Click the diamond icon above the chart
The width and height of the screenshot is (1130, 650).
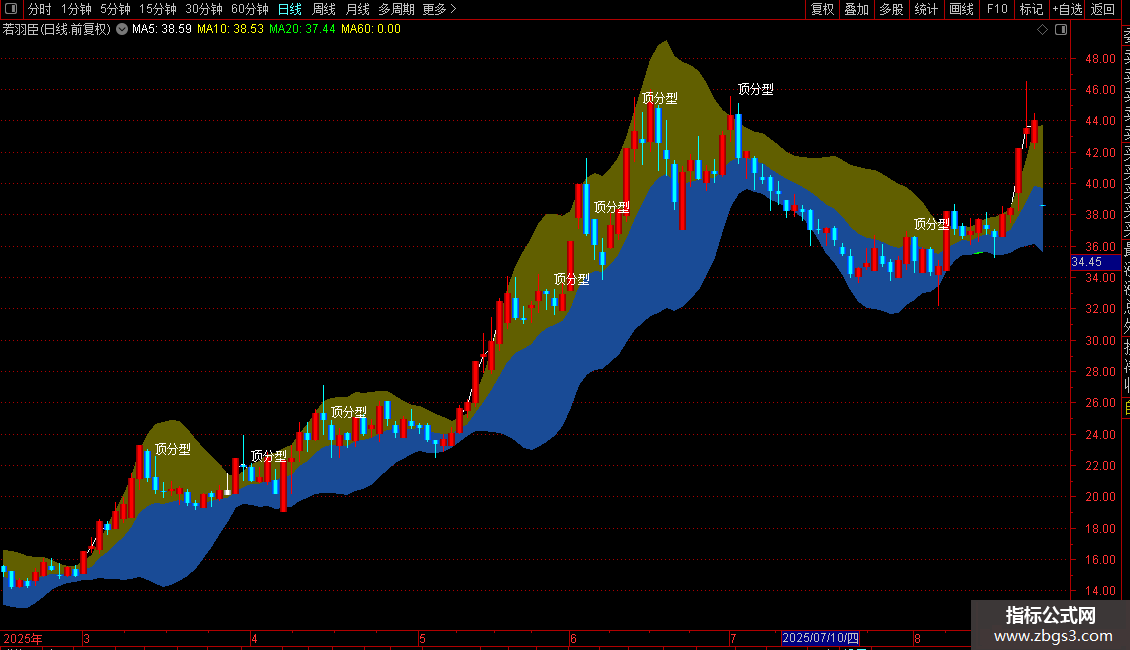pos(1042,30)
